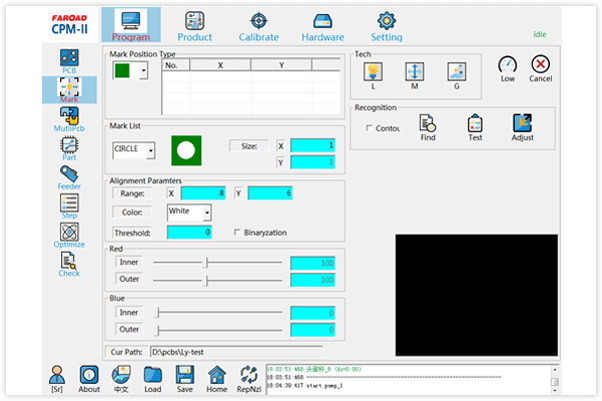Click the Red Inner value field
The image size is (602, 401).
[x=313, y=263]
